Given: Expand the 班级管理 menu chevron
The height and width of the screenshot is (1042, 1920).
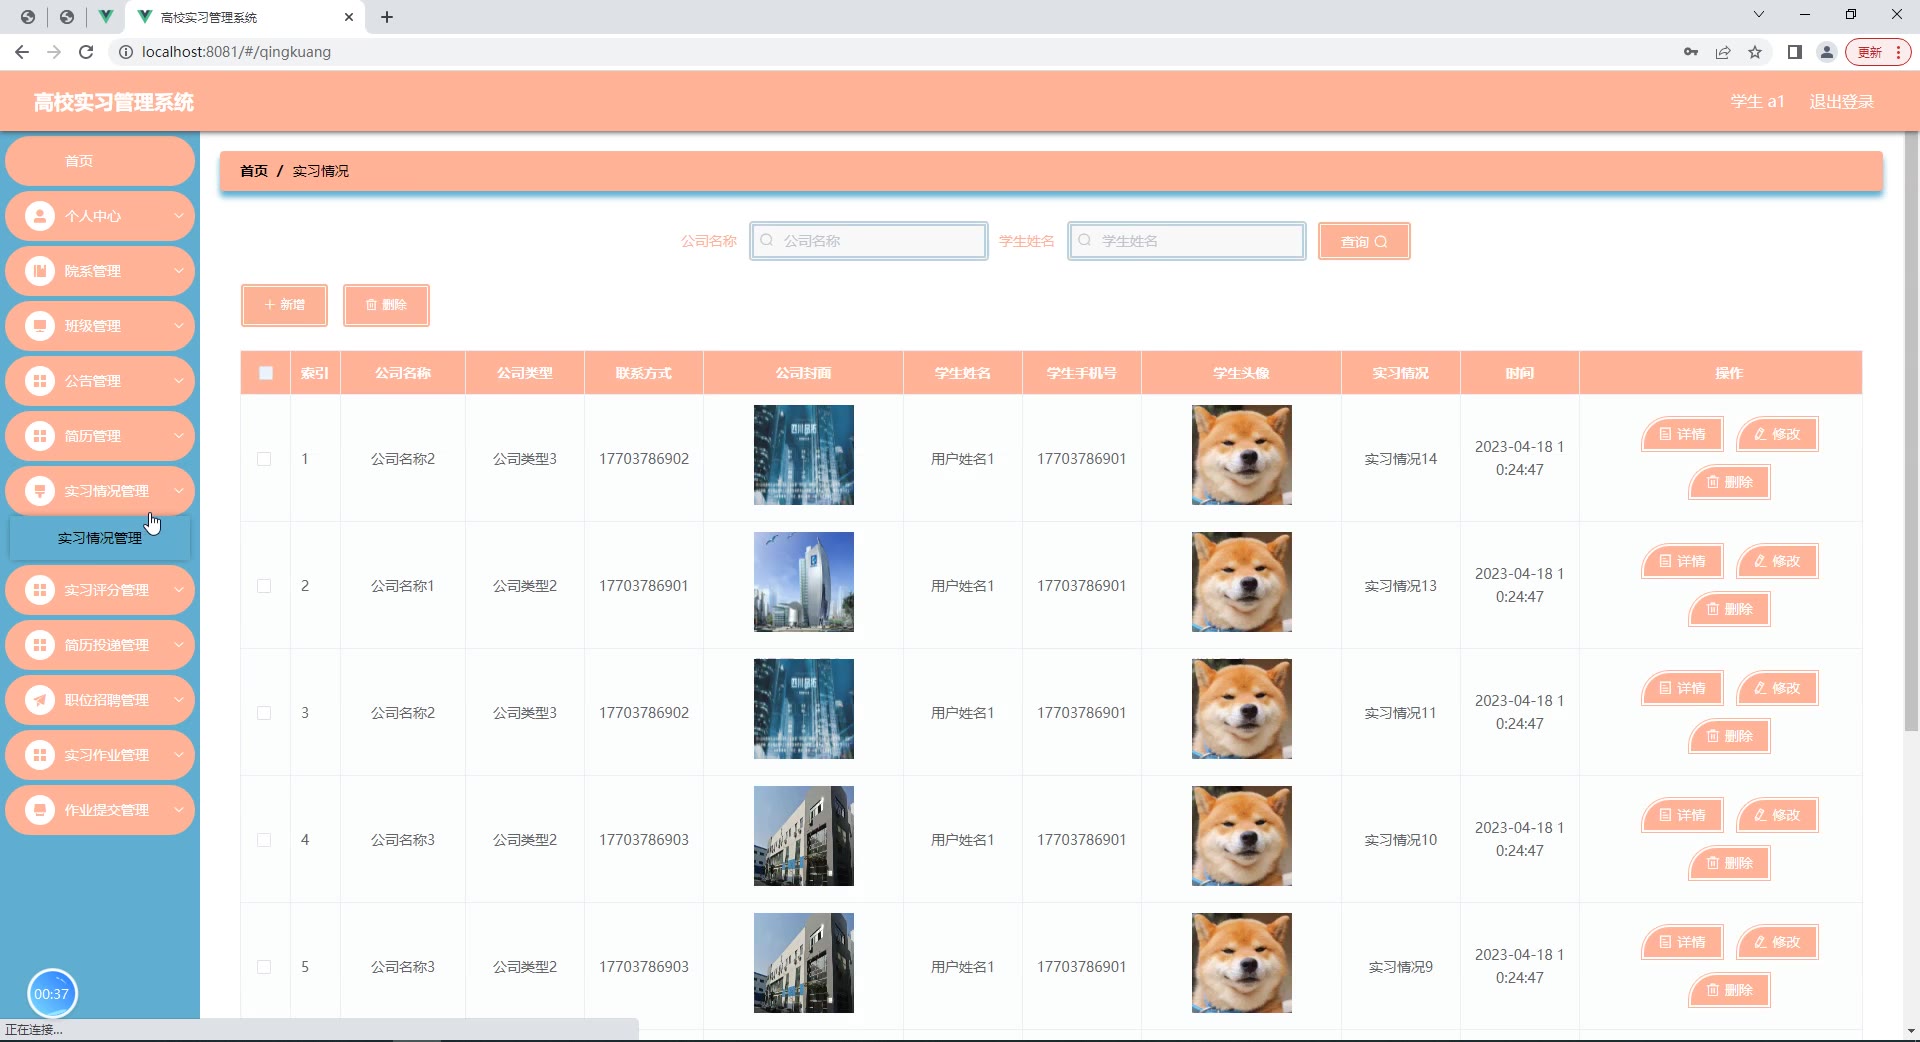Looking at the screenshot, I should click(179, 326).
